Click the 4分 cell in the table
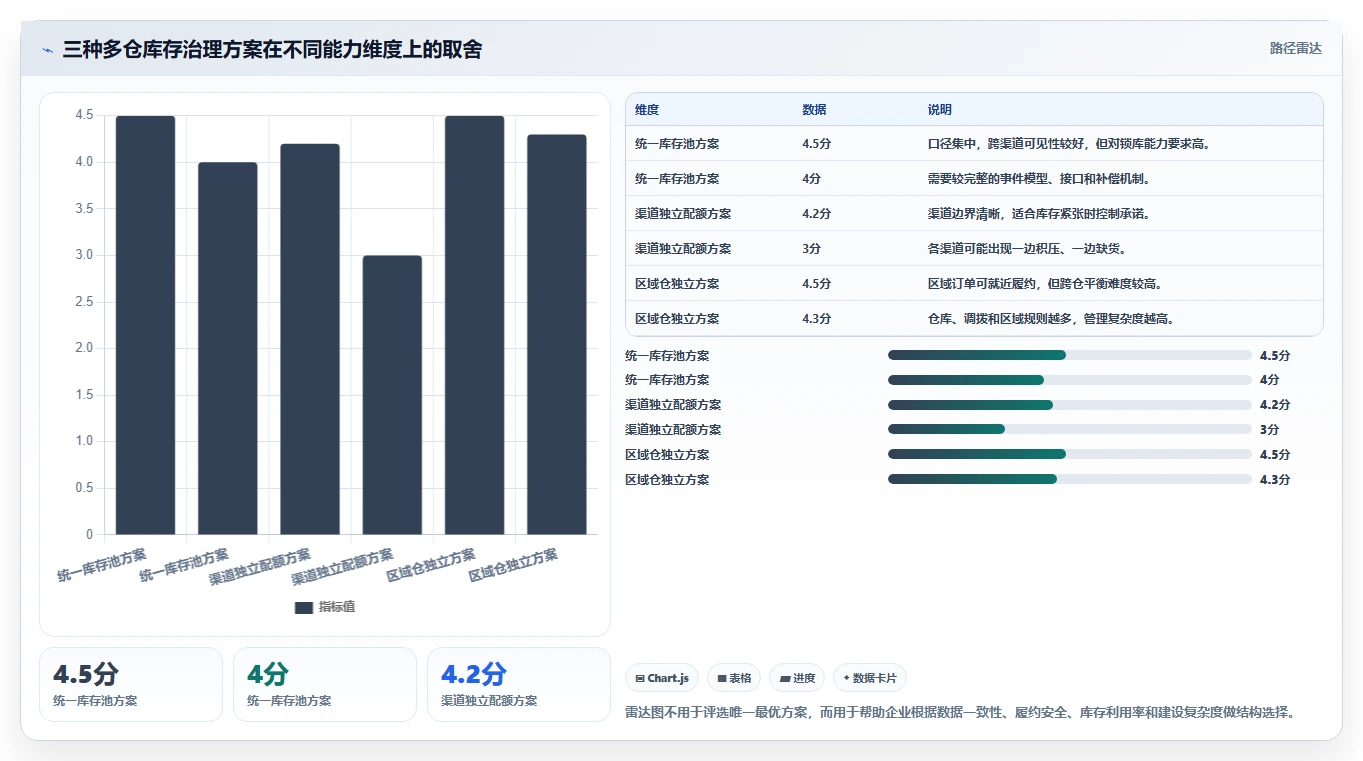This screenshot has height=761, width=1363. (x=811, y=179)
